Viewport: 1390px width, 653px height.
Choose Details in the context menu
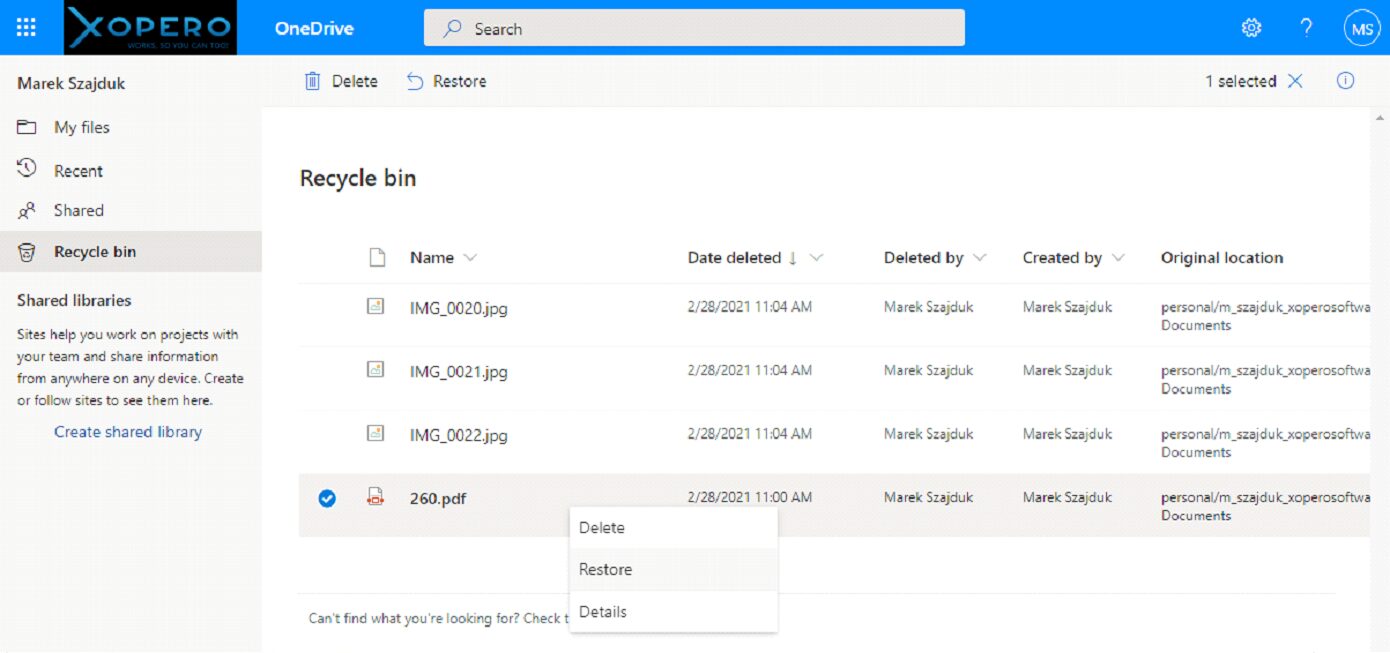[x=673, y=611]
